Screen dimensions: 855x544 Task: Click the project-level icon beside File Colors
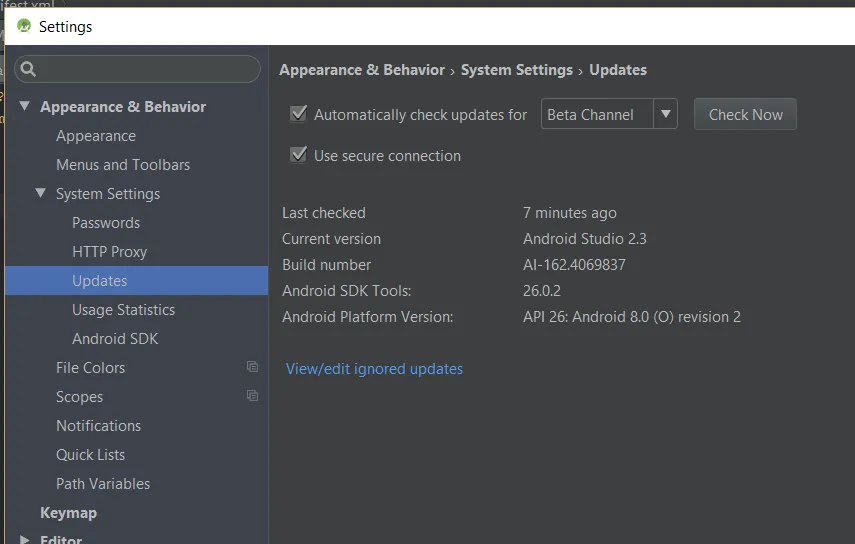252,367
